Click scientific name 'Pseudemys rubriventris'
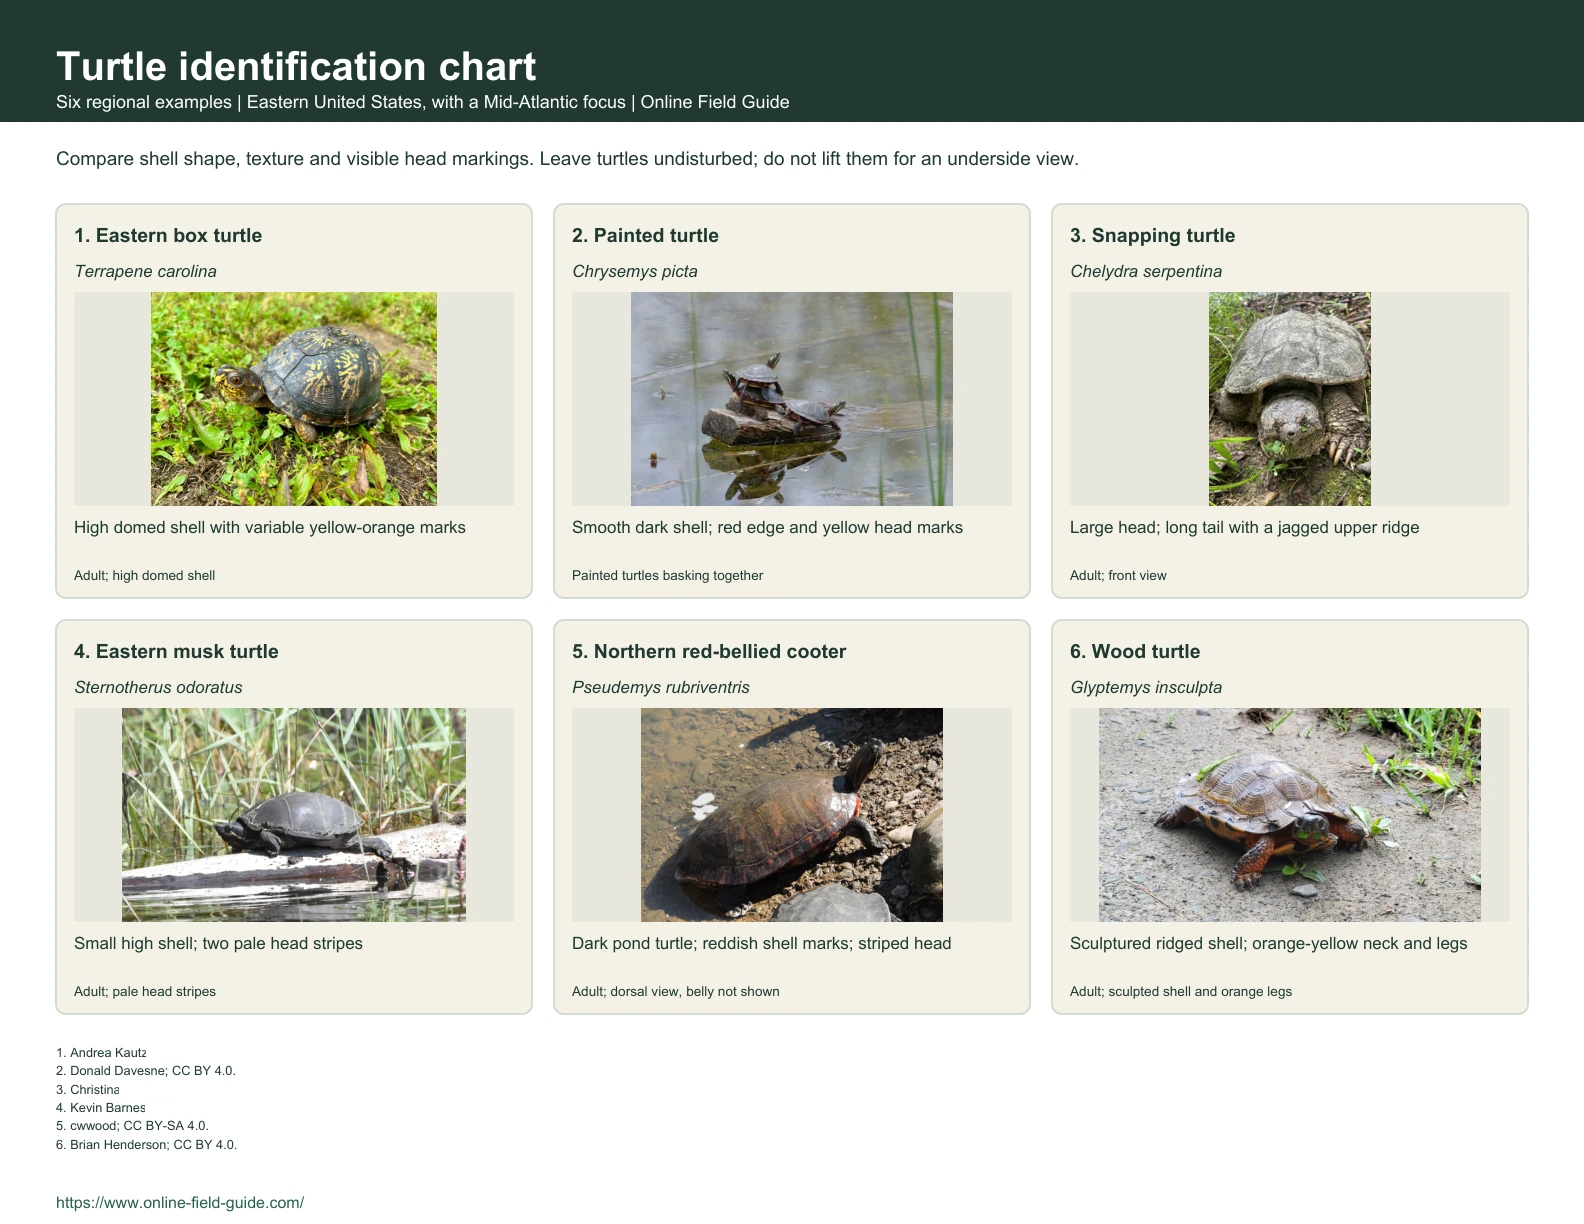 [661, 687]
